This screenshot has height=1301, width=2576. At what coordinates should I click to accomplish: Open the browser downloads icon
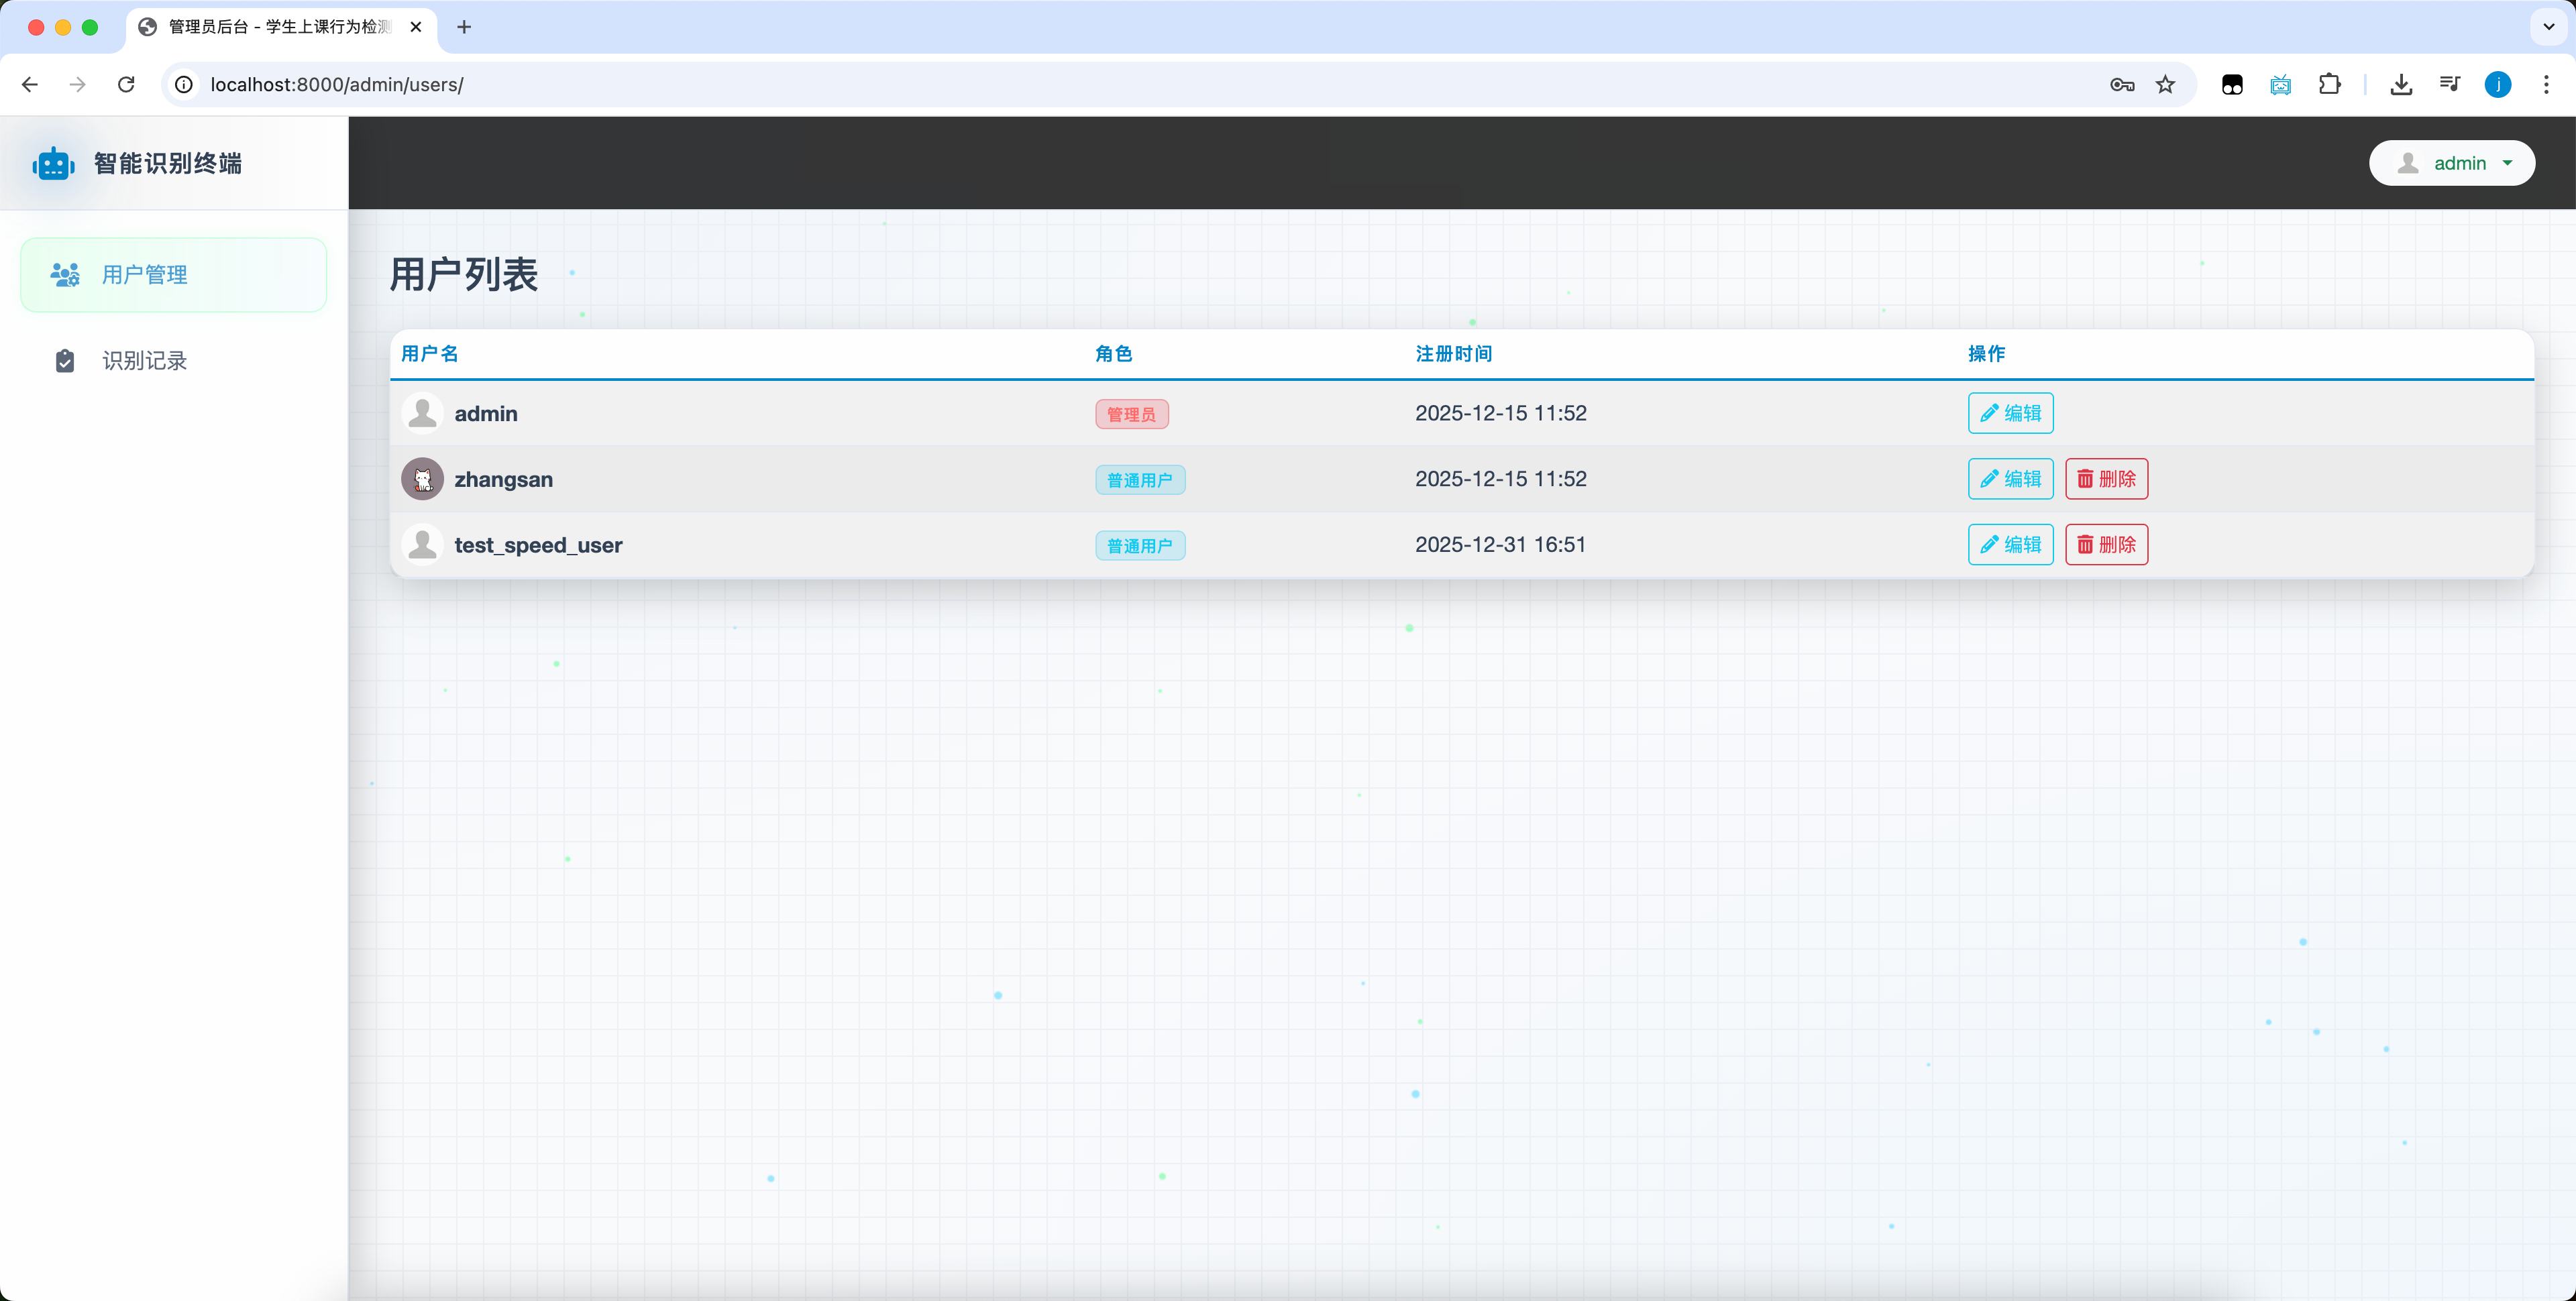tap(2401, 84)
